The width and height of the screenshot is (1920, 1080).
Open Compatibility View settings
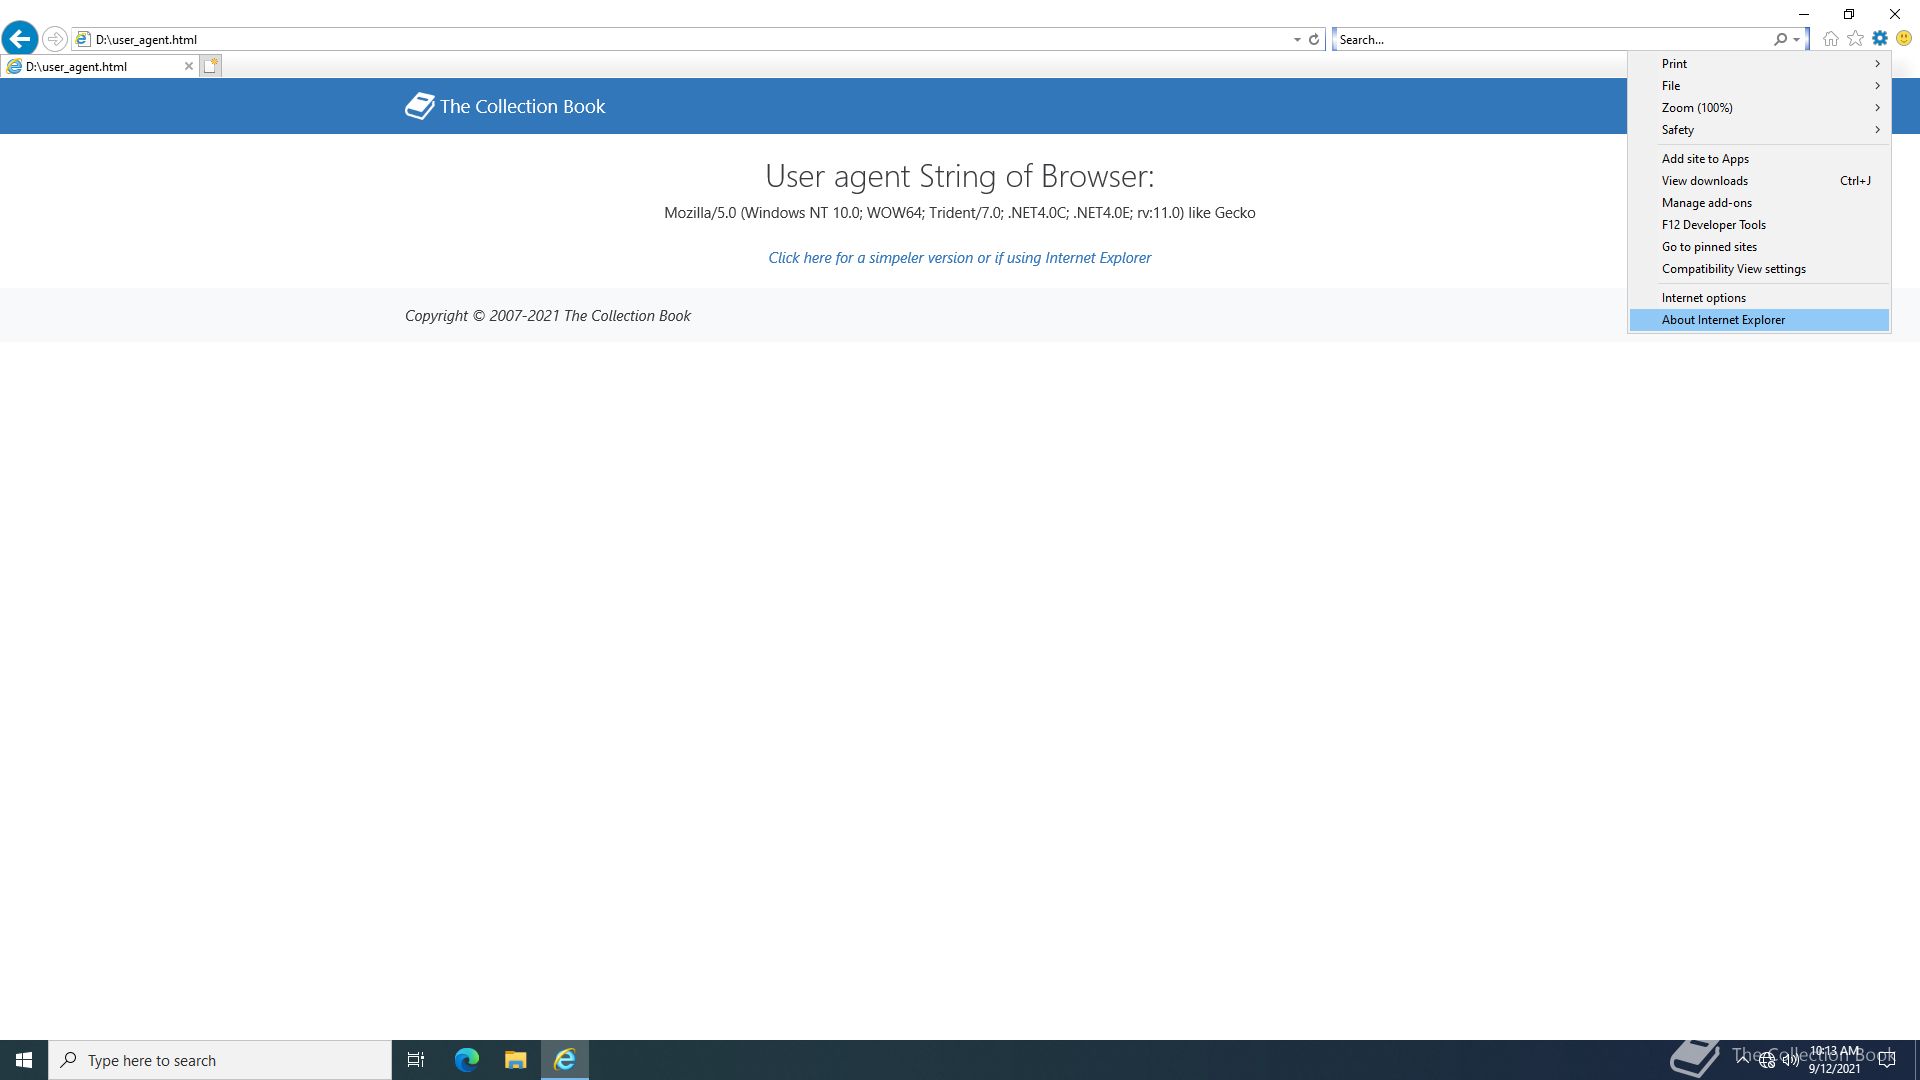click(1759, 269)
